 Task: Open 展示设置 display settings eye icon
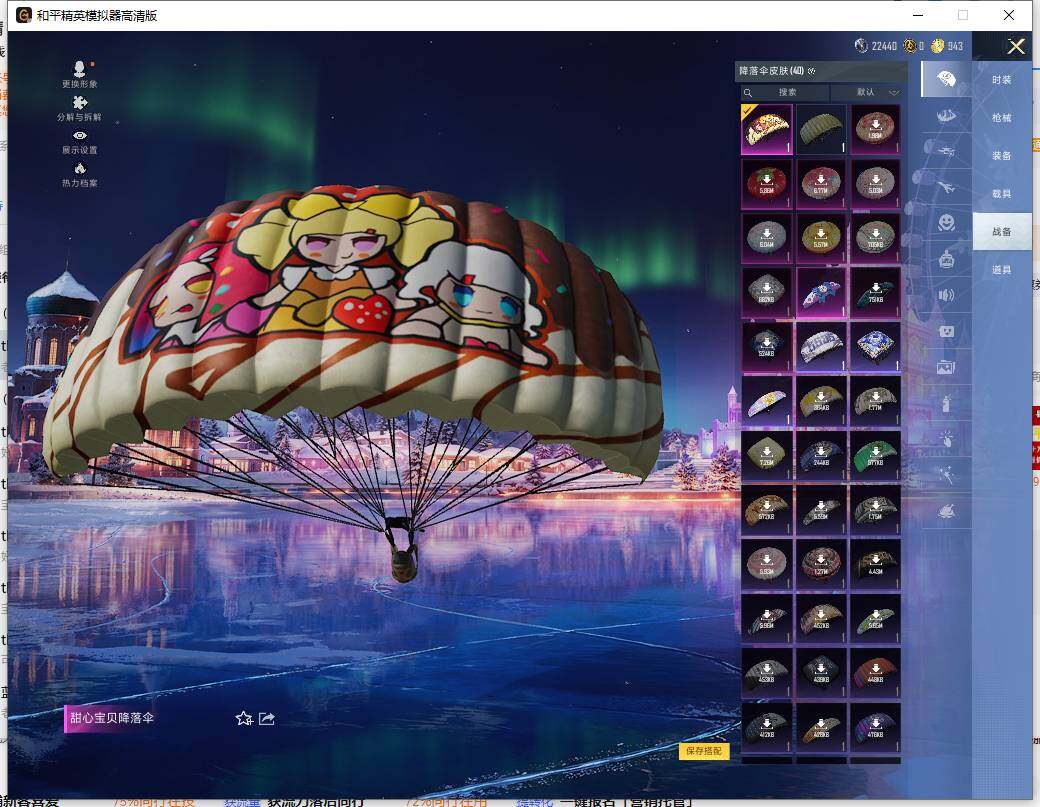79,135
